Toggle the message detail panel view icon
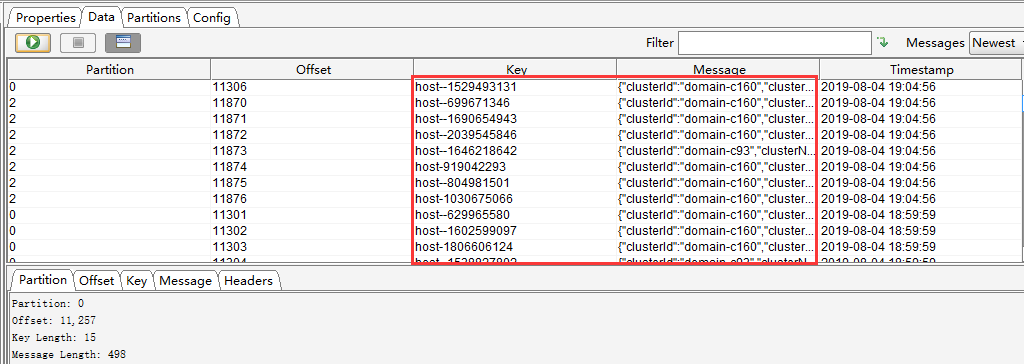This screenshot has width=1024, height=364. point(123,43)
